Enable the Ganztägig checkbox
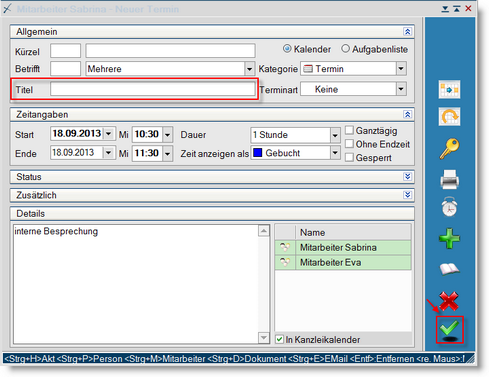 point(349,130)
